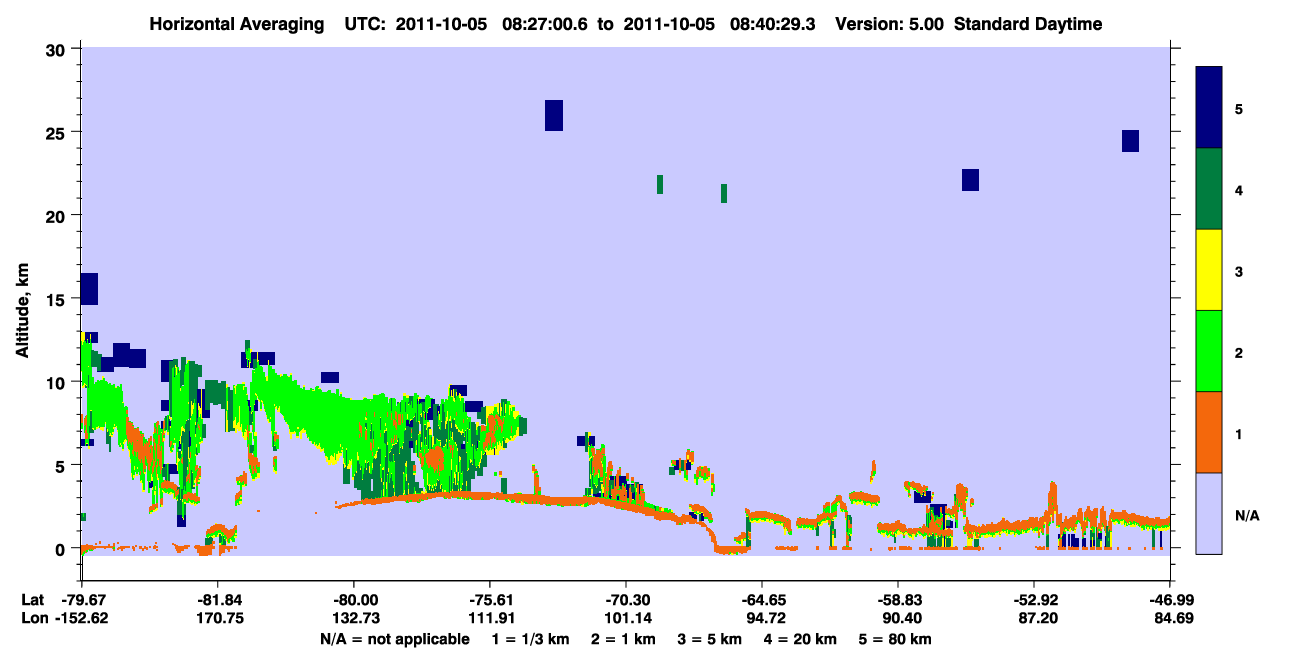Click longitude value 170.75
The height and width of the screenshot is (667, 1300).
click(218, 619)
